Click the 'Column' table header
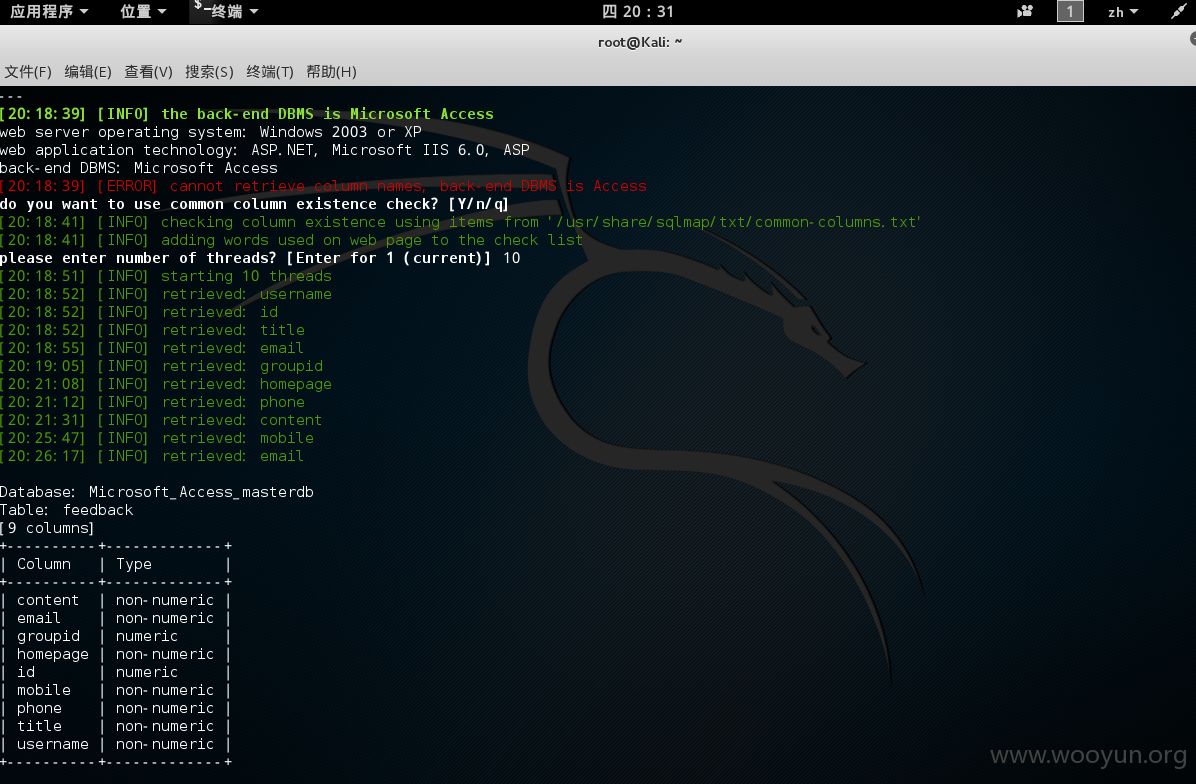Screen dimensions: 1196x784 click(43, 564)
